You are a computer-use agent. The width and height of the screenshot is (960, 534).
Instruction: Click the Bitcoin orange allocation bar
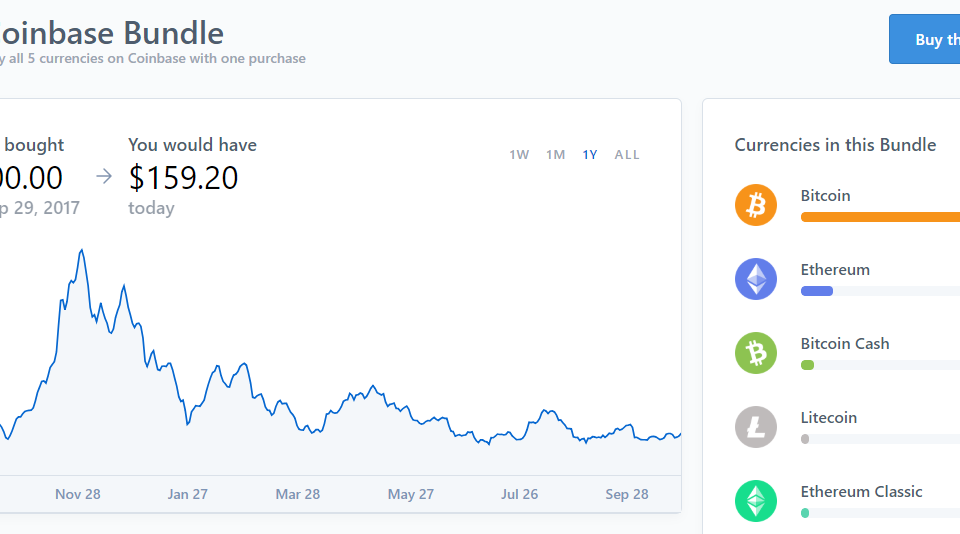880,217
